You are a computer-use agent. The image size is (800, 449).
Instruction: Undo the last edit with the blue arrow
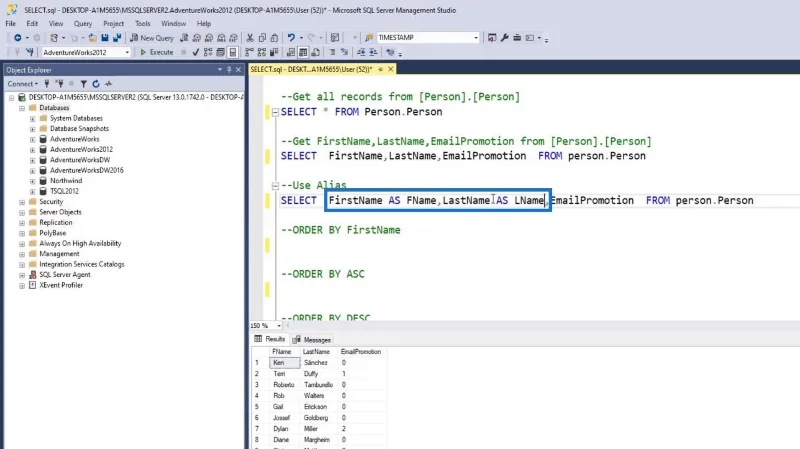coord(291,38)
